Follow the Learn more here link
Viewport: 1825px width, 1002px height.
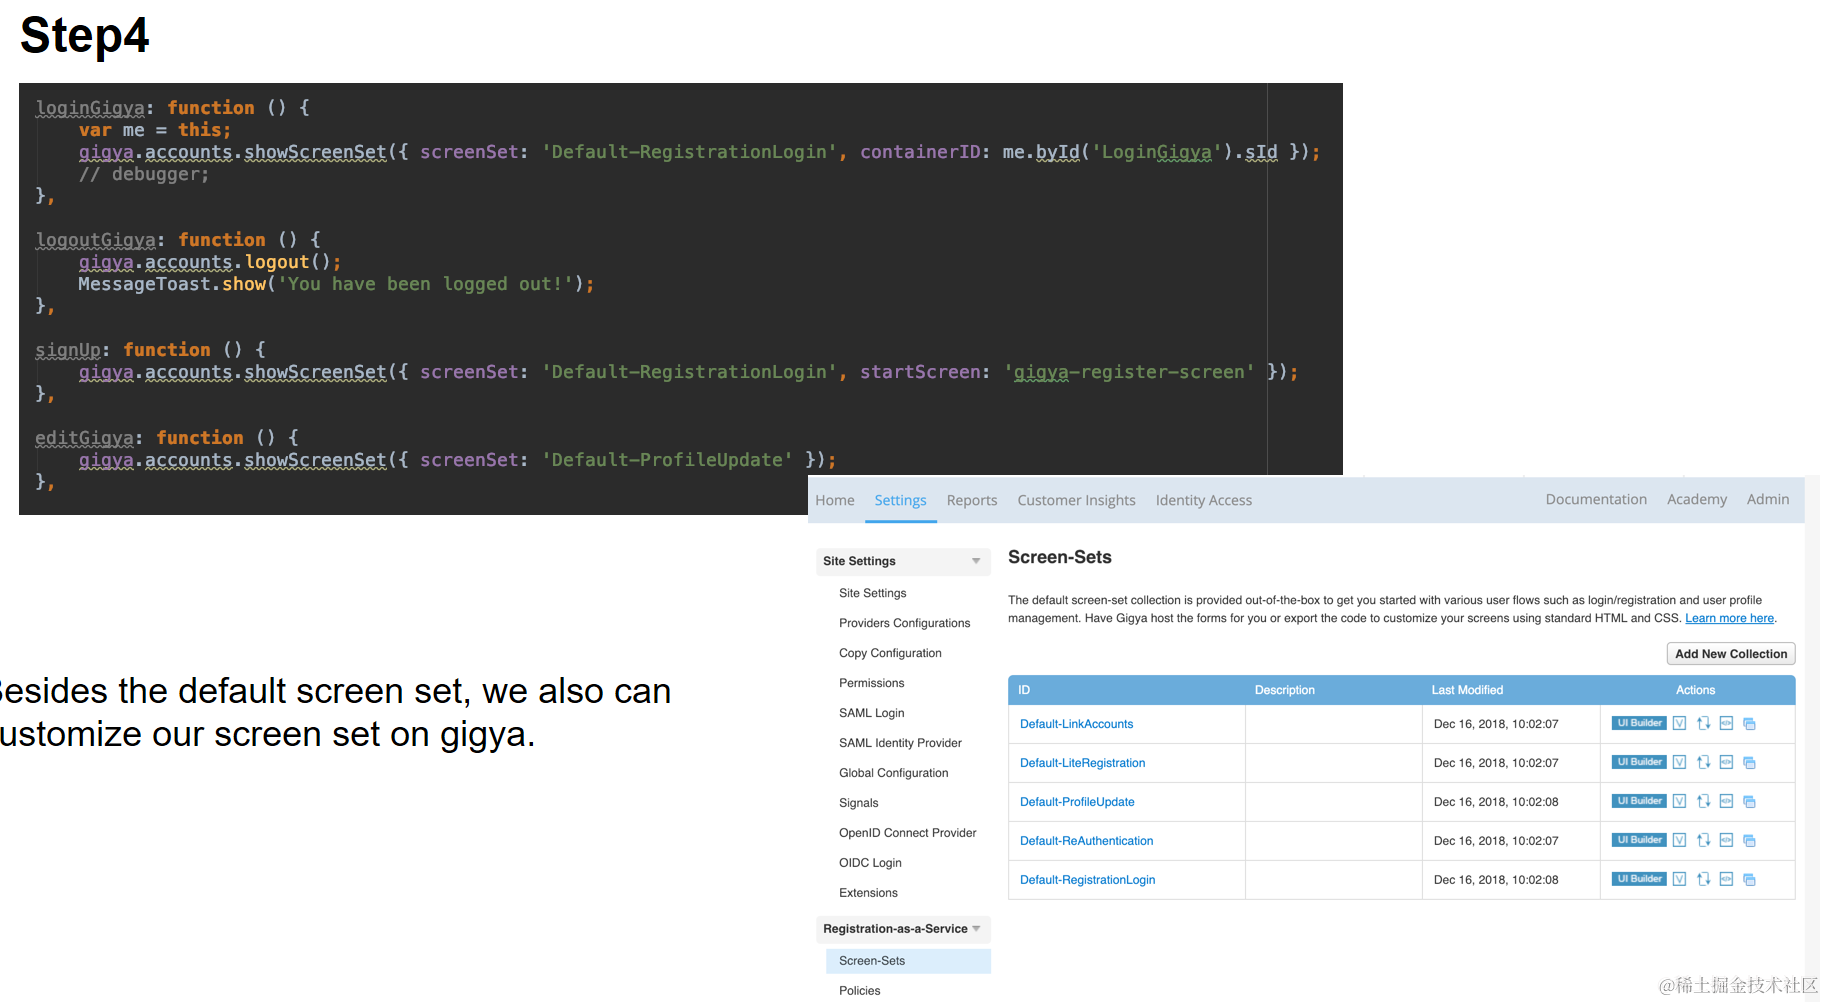1730,618
